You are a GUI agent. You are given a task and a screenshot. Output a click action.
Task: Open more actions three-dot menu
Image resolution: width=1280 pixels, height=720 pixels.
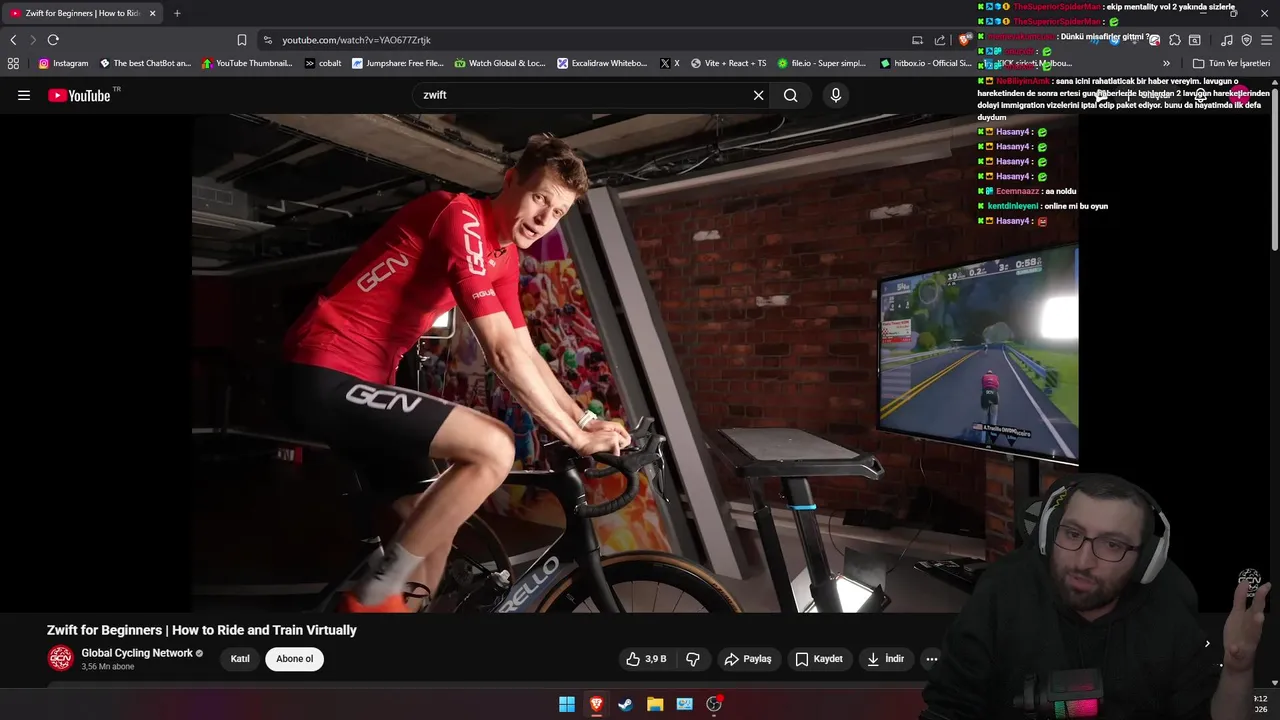pyautogui.click(x=932, y=659)
